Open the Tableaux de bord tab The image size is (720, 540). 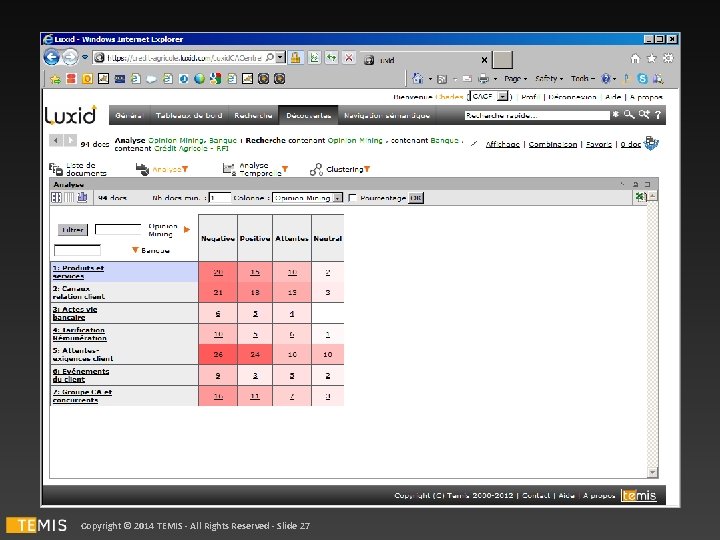pyautogui.click(x=189, y=115)
